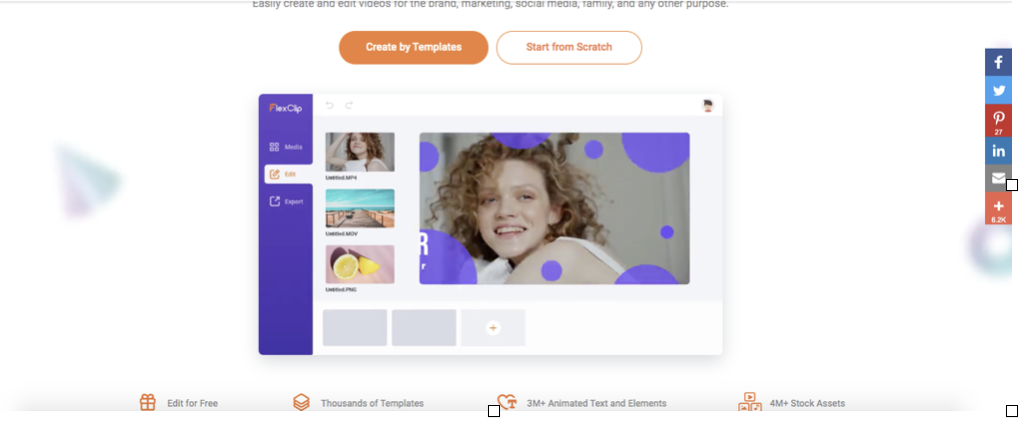Share the page on Twitter
Image resolution: width=1024 pixels, height=432 pixels.
click(x=998, y=90)
